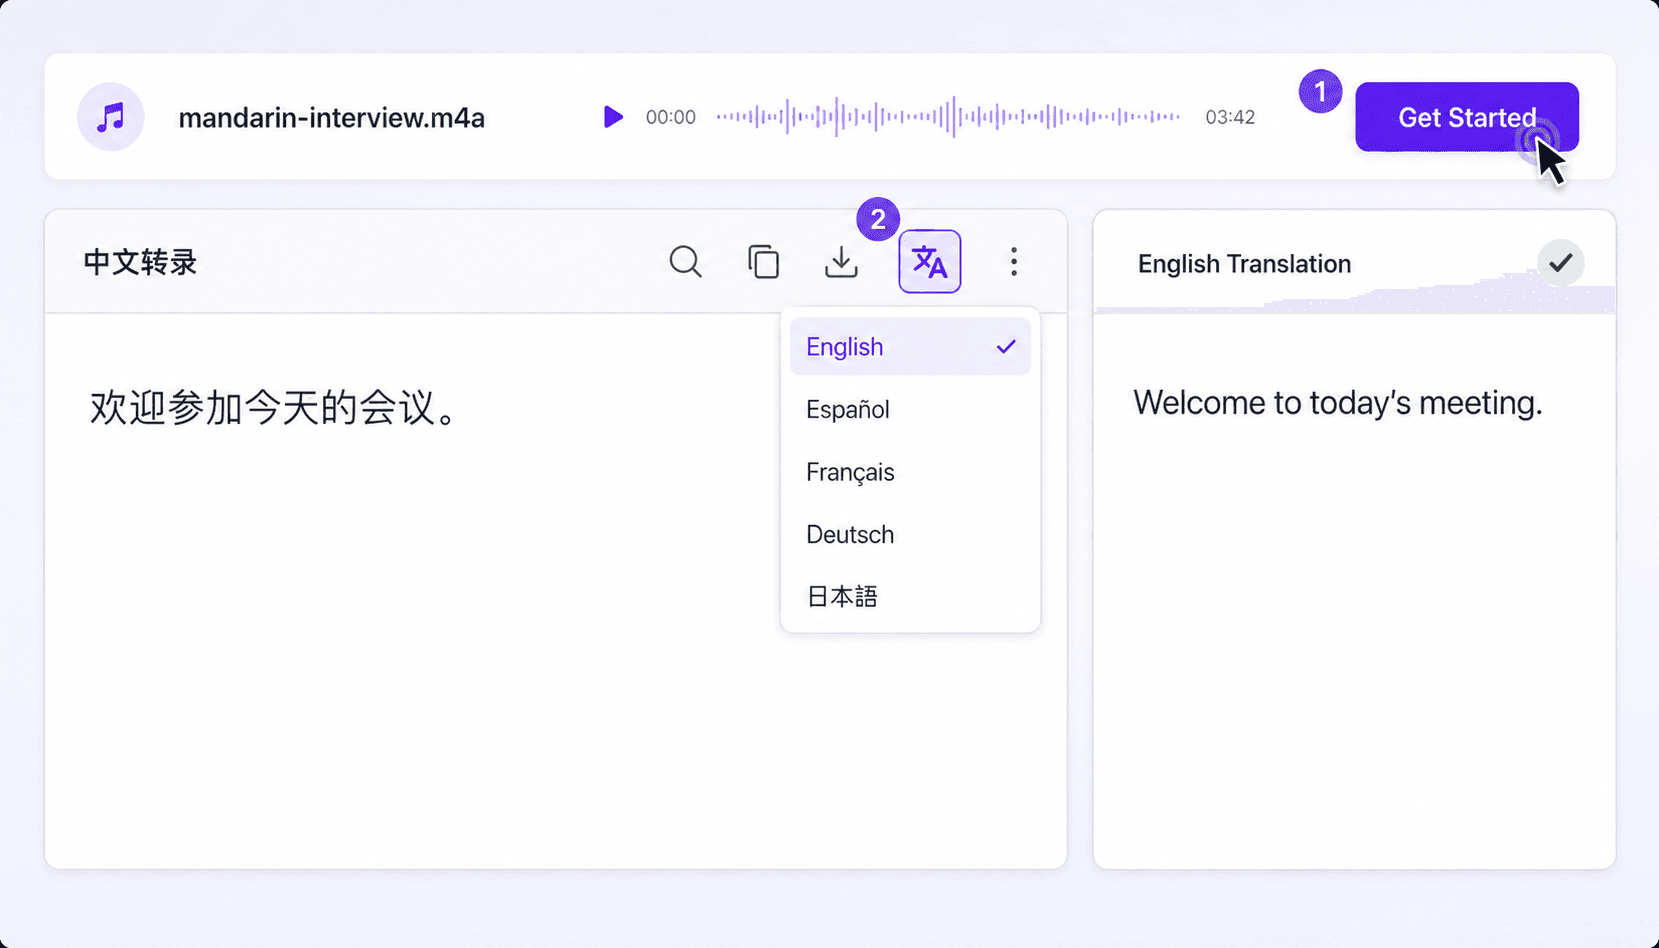Select 日本語 from the language list

910,597
